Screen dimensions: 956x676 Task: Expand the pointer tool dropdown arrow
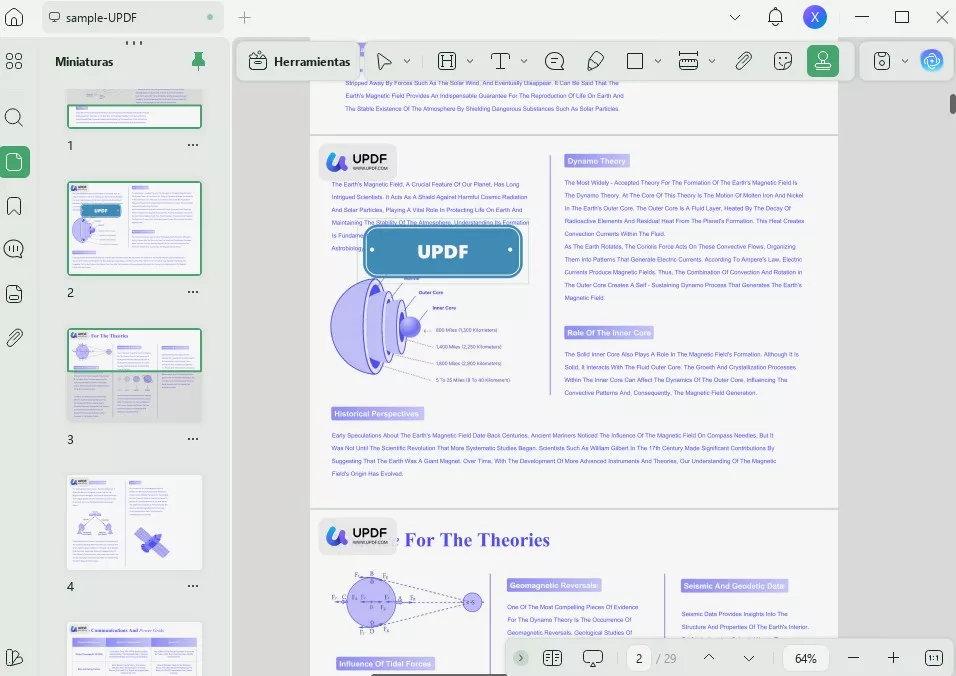coord(407,61)
